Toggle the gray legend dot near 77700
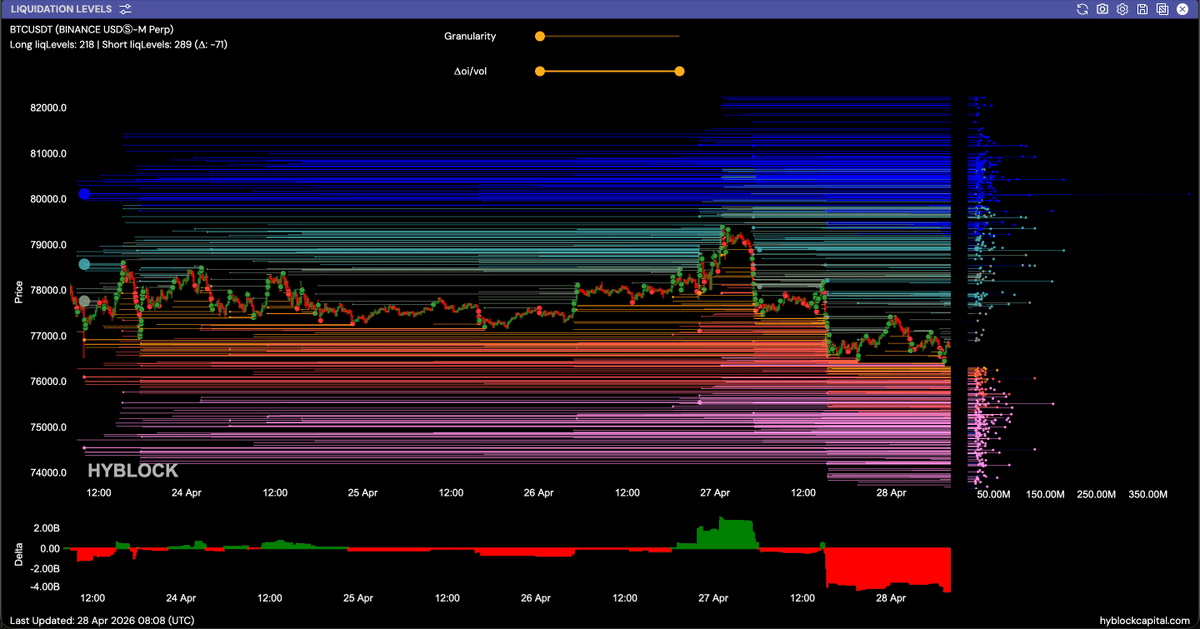 [x=85, y=301]
